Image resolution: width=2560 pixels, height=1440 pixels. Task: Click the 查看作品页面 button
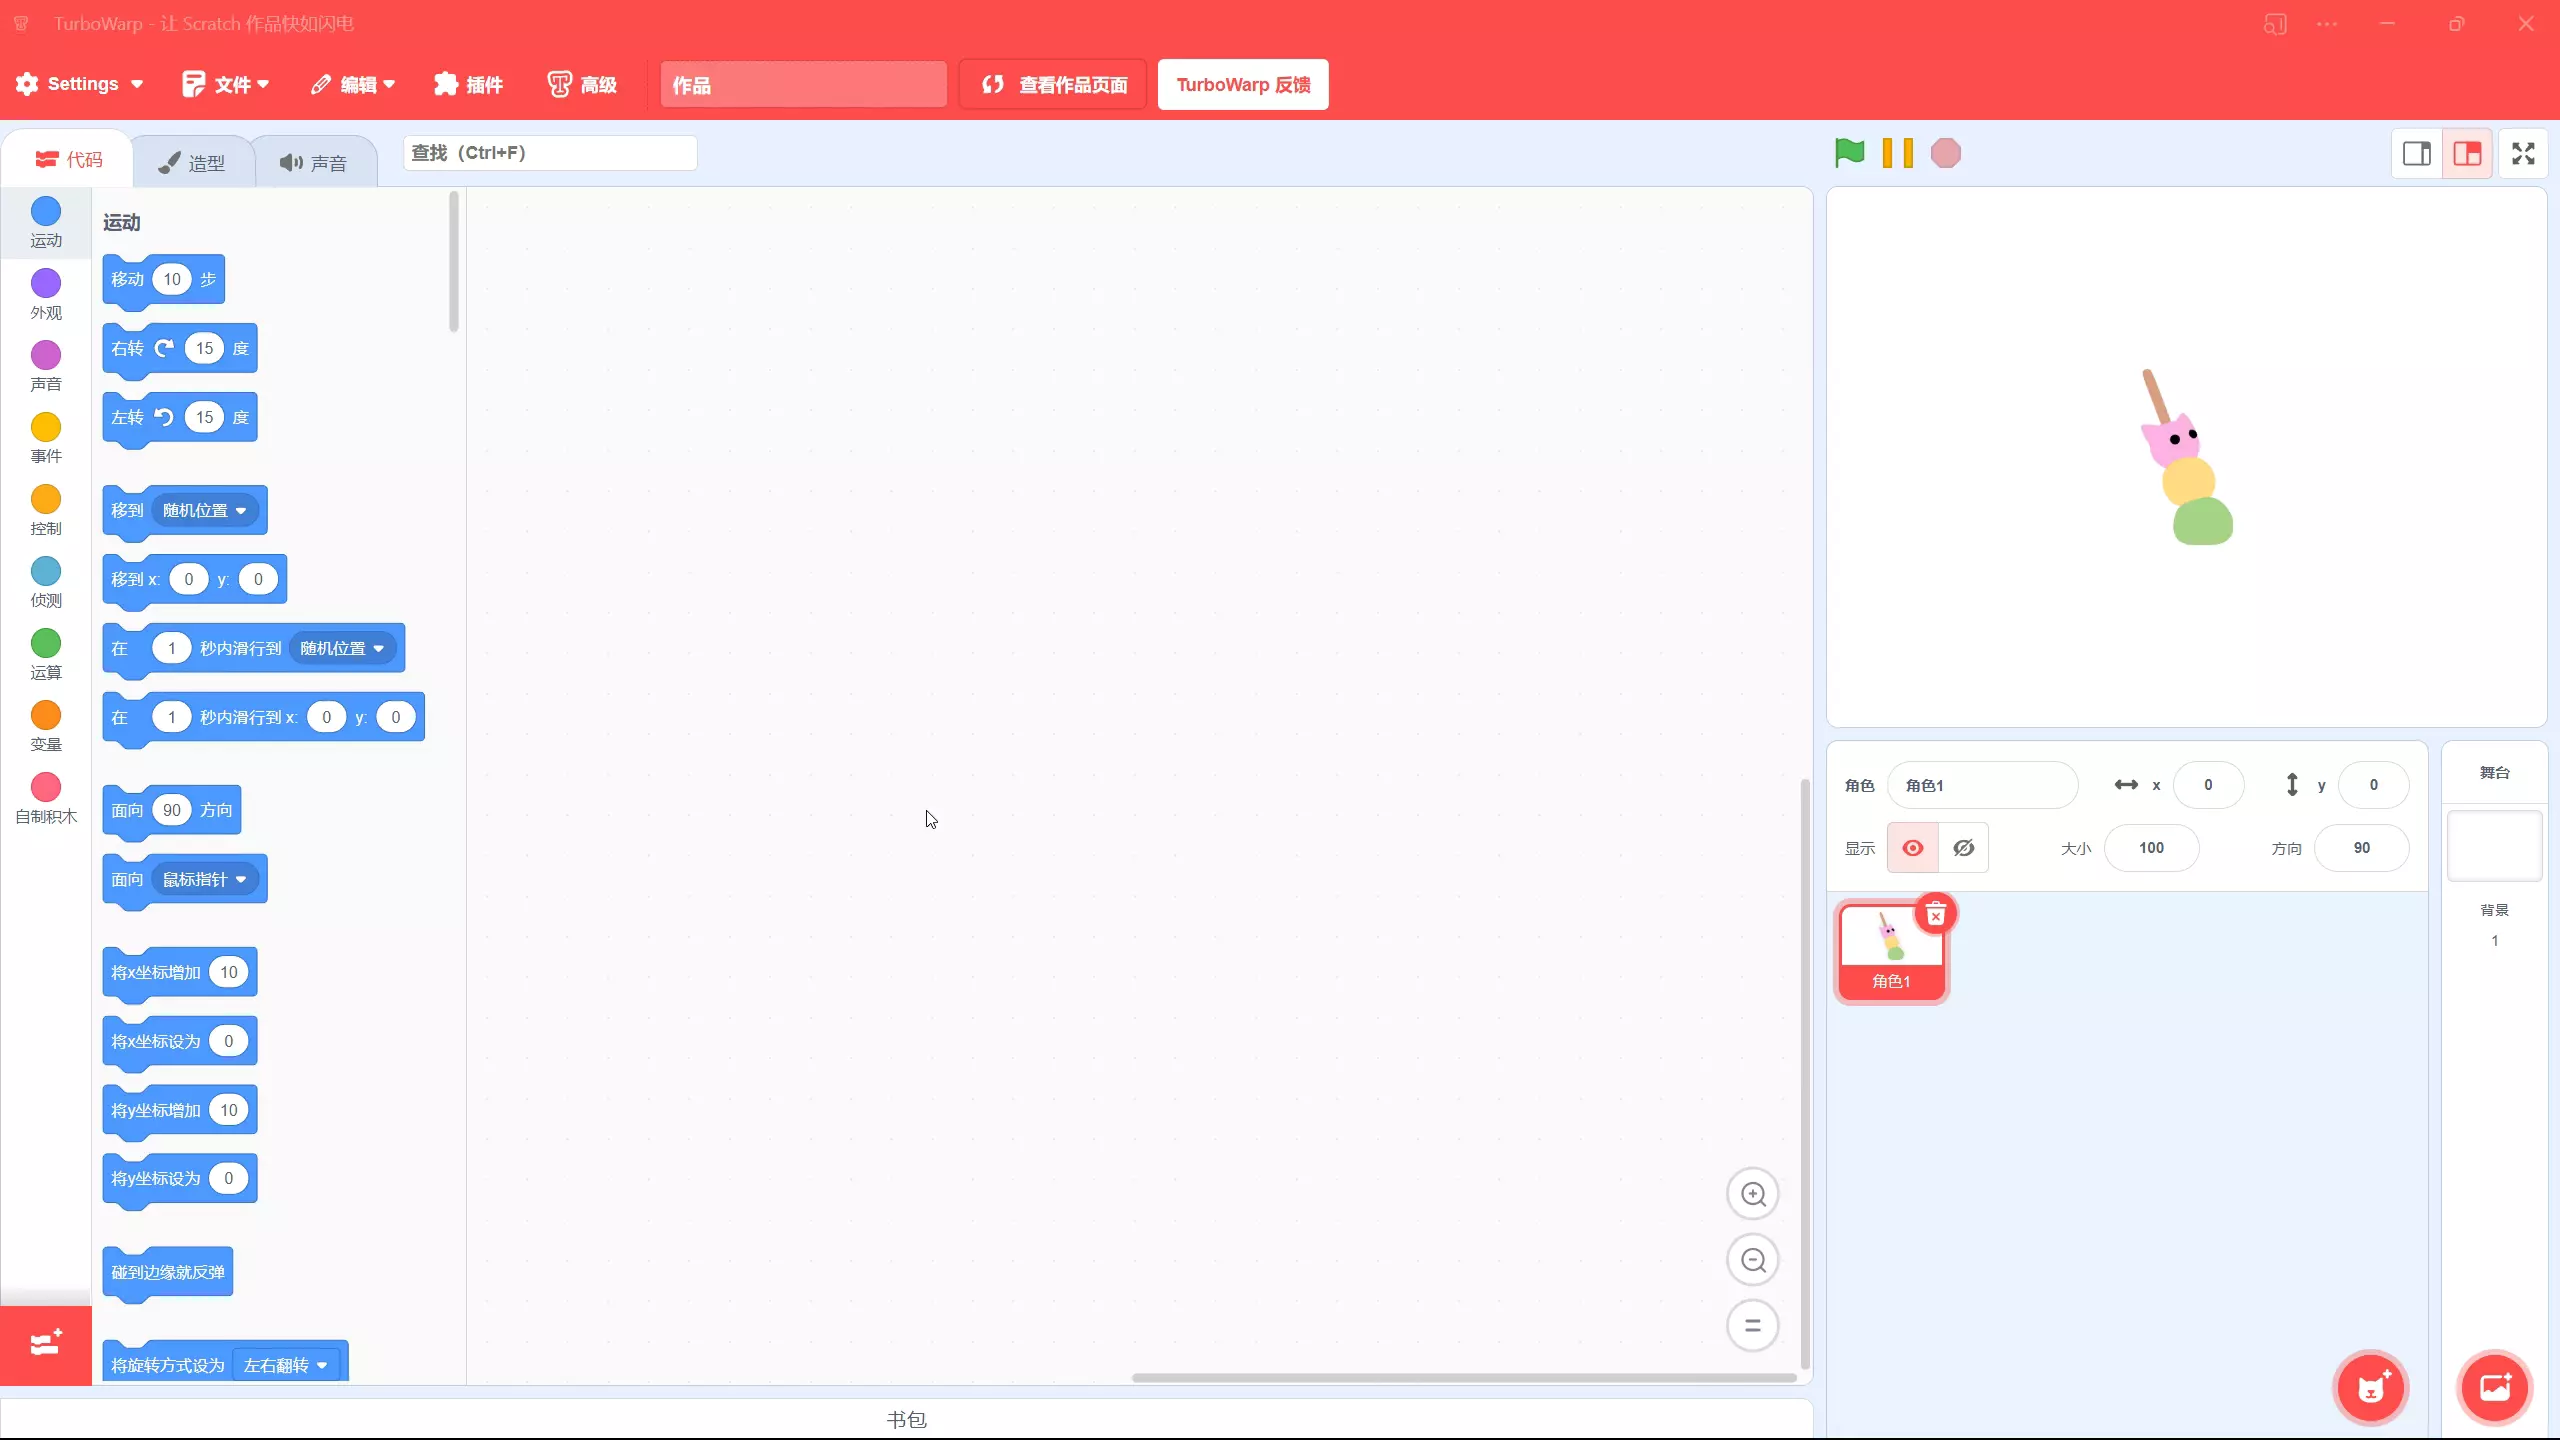pyautogui.click(x=1053, y=84)
